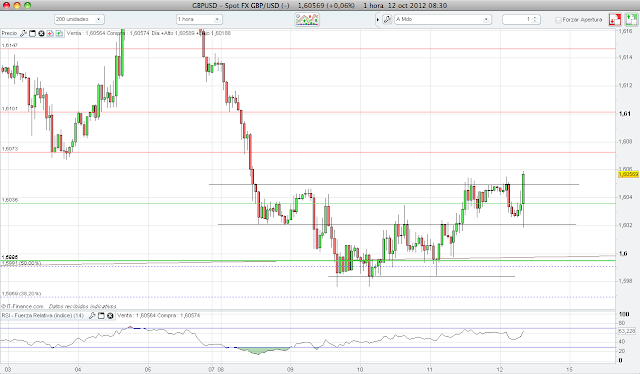Click the date label 09 on the time axis
The image size is (640, 374).
pyautogui.click(x=290, y=370)
